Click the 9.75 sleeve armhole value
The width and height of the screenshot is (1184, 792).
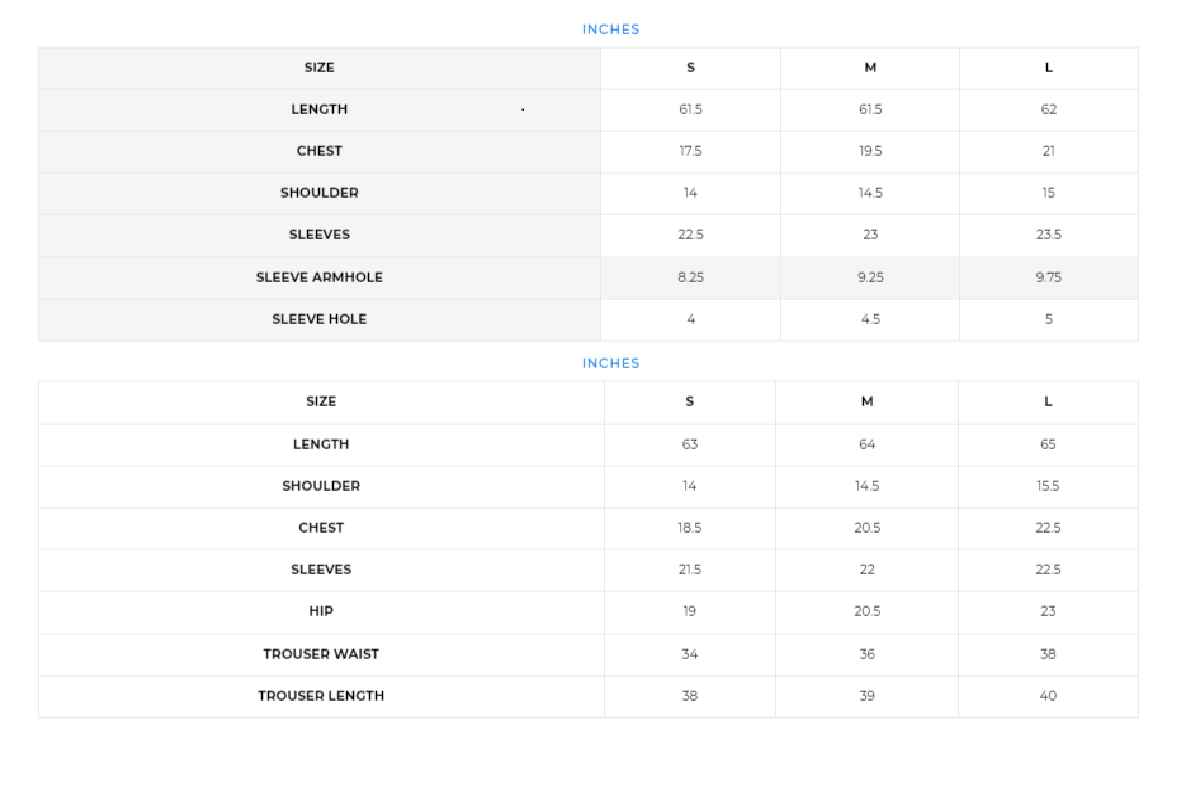coord(1048,277)
